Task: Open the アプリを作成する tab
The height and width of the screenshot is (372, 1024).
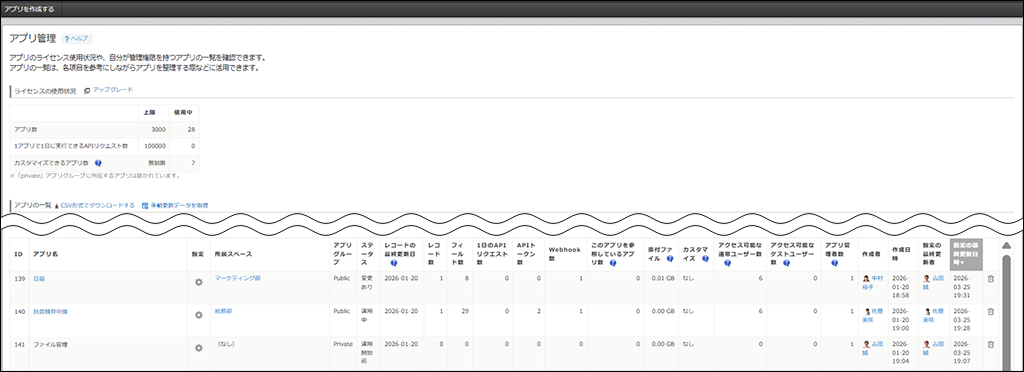Action: pyautogui.click(x=29, y=9)
